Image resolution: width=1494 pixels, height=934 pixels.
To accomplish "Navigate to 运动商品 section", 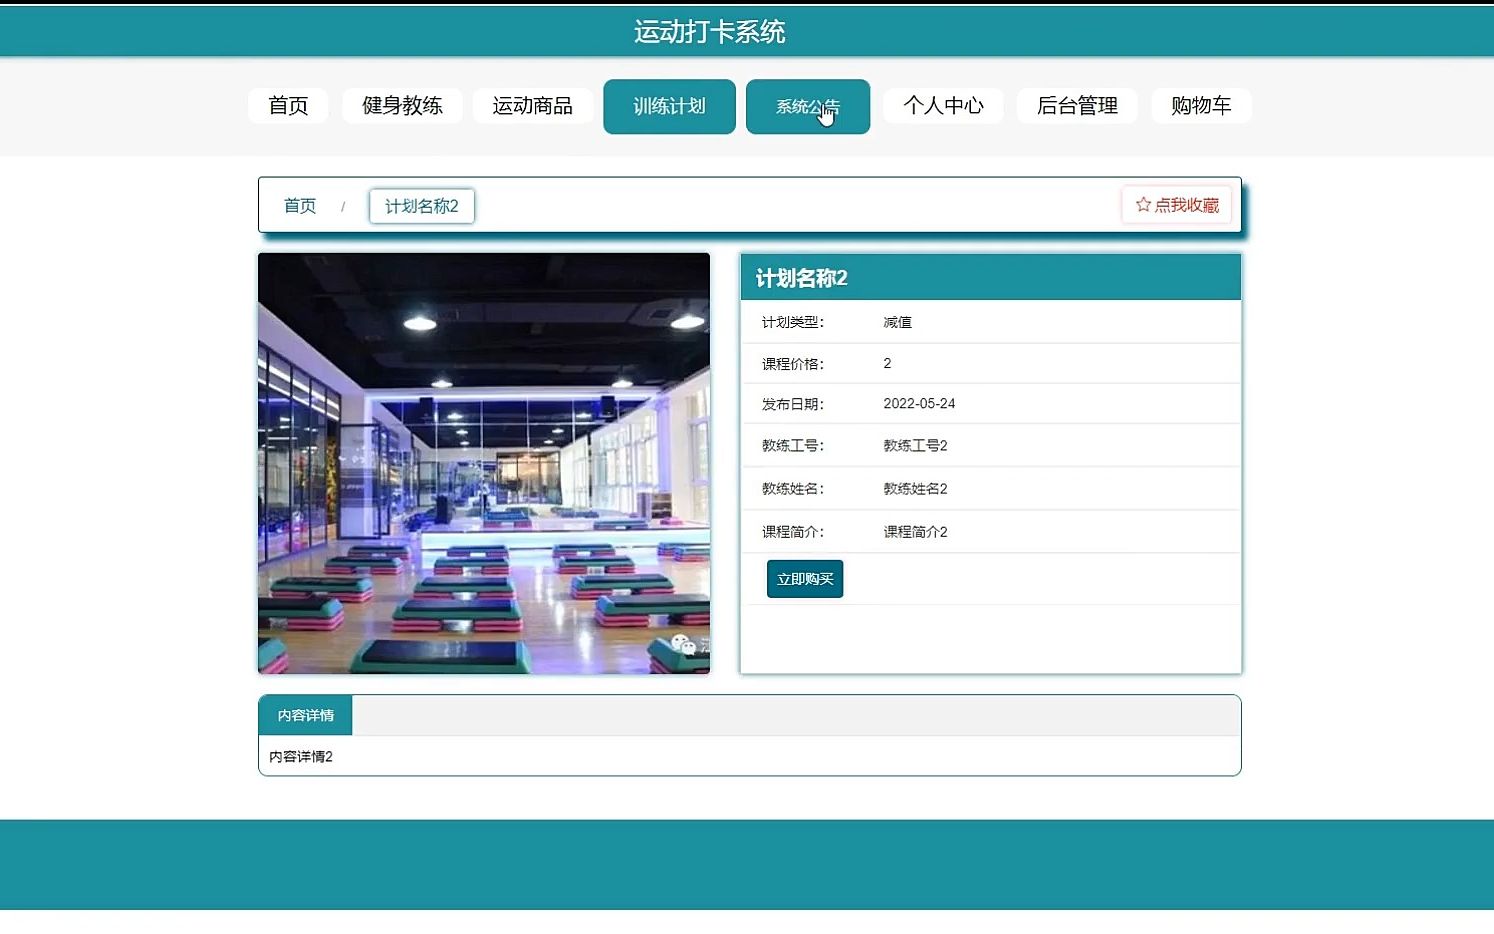I will pyautogui.click(x=533, y=105).
